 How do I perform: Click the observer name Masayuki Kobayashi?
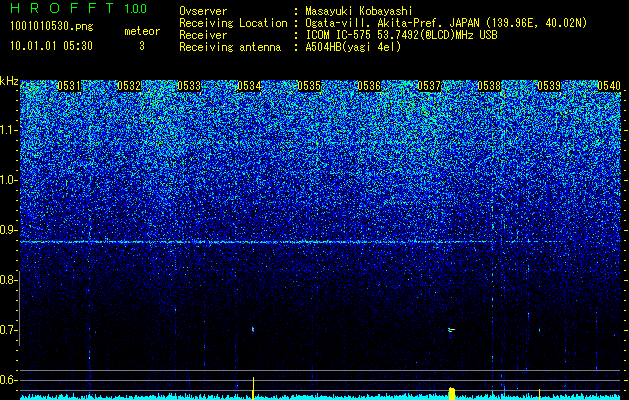point(359,11)
